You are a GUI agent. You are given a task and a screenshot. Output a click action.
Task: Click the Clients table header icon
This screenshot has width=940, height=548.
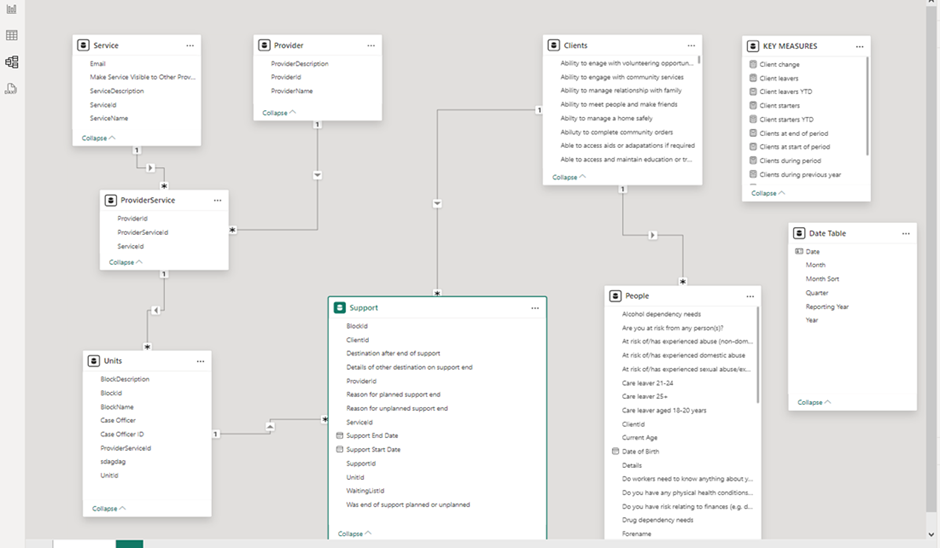point(554,46)
